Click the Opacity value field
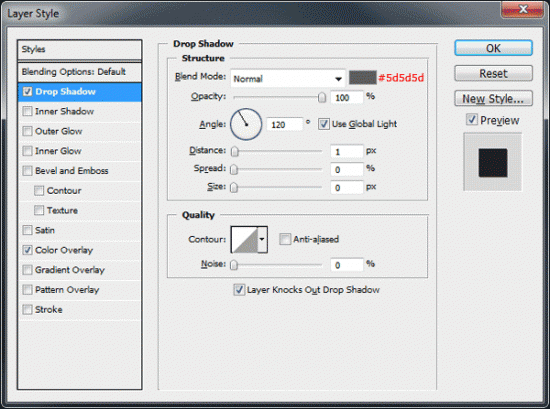This screenshot has height=409, width=550. pos(346,98)
